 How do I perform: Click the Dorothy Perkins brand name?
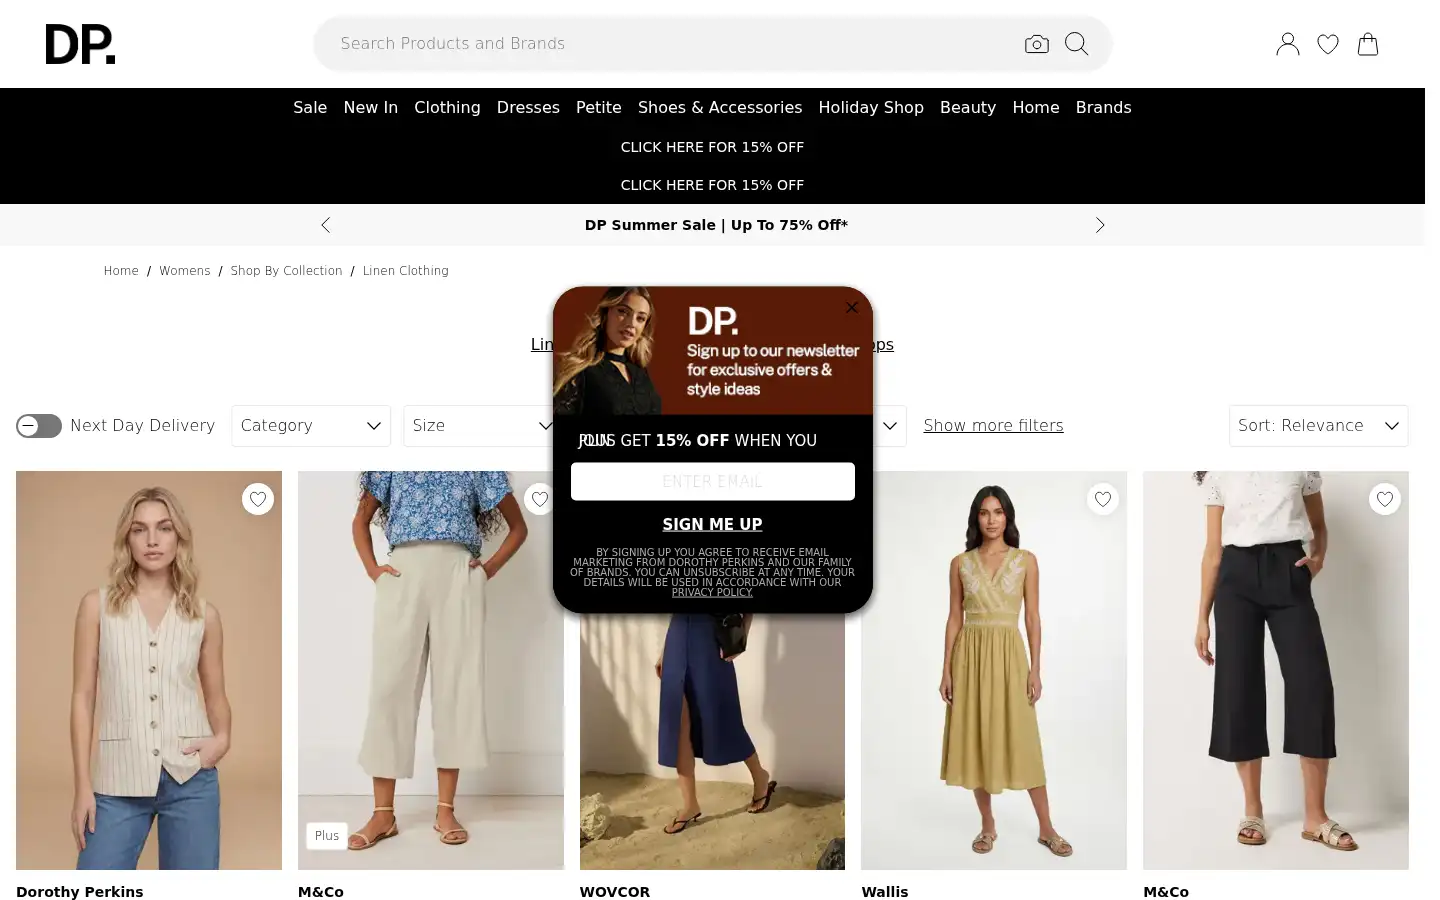pyautogui.click(x=80, y=892)
